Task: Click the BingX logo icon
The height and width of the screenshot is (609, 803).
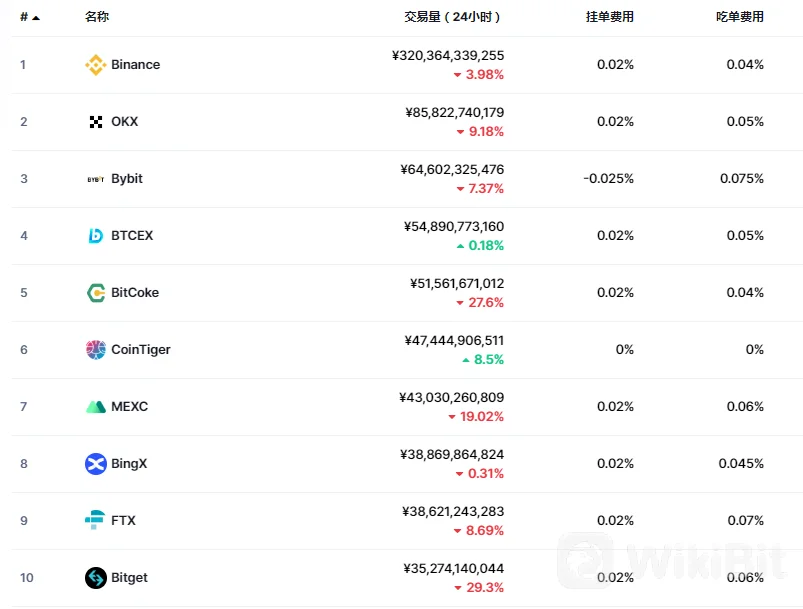Action: (95, 464)
